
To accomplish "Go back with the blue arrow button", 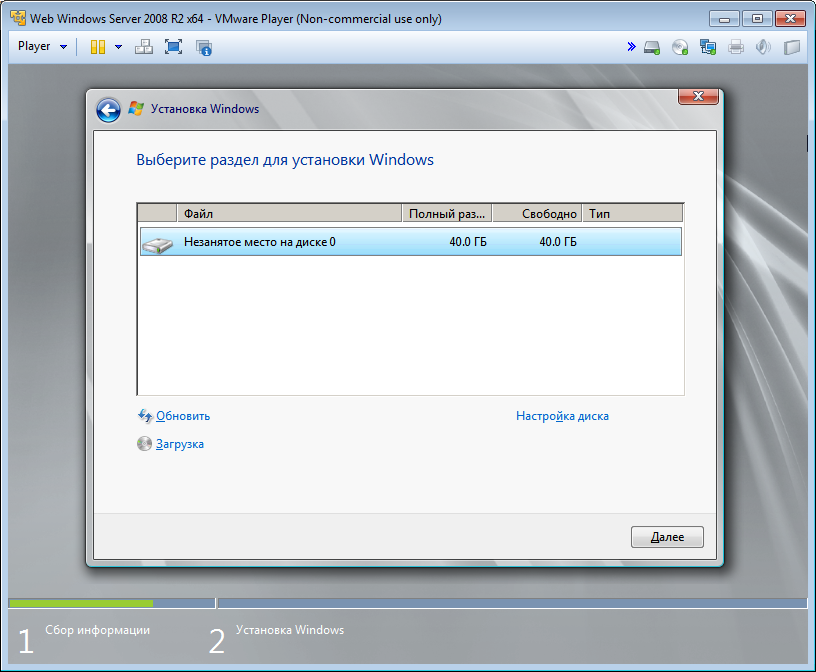I will point(108,110).
